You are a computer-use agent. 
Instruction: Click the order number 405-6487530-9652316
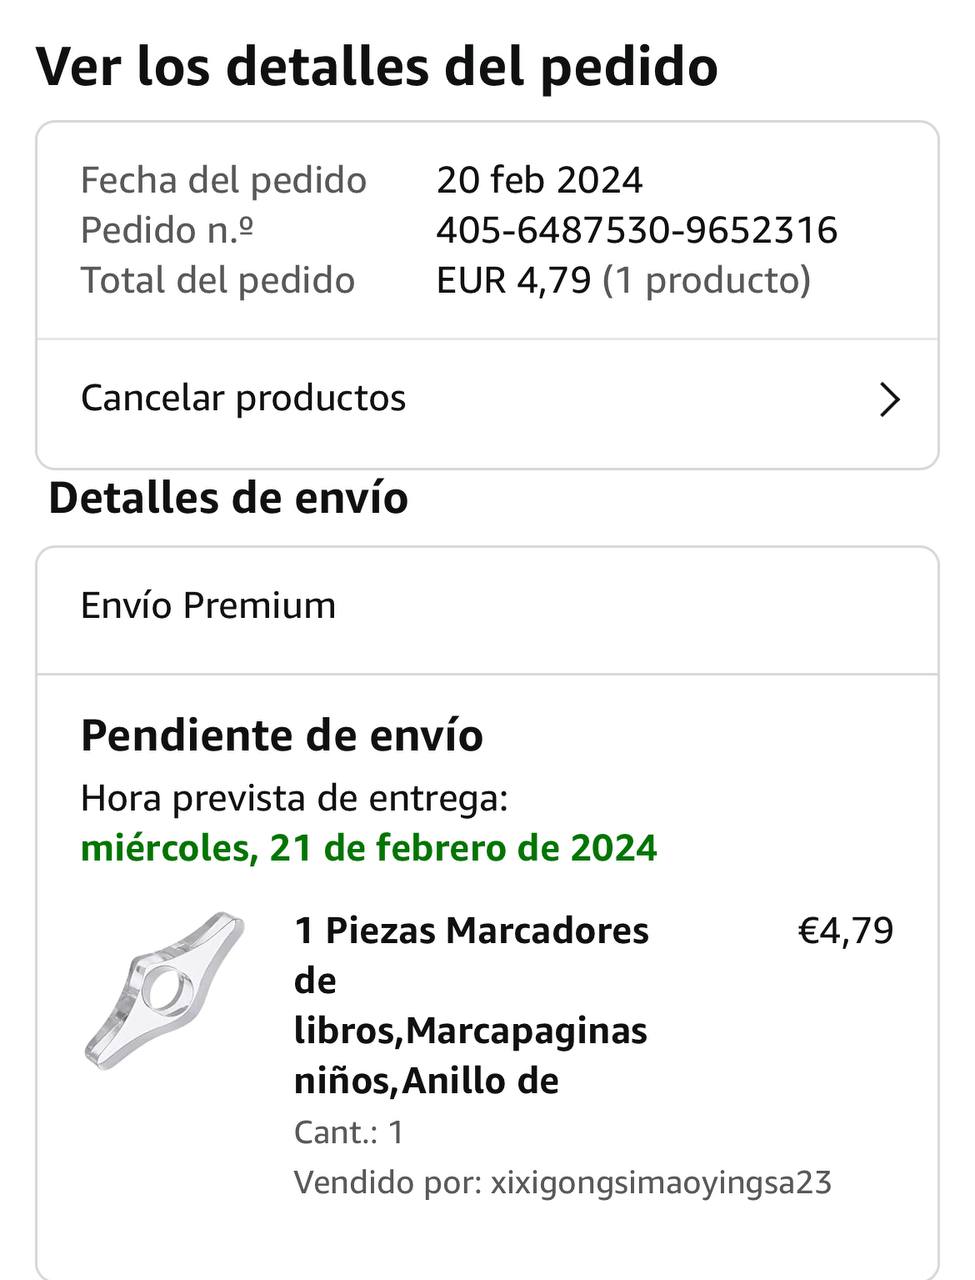click(x=636, y=230)
